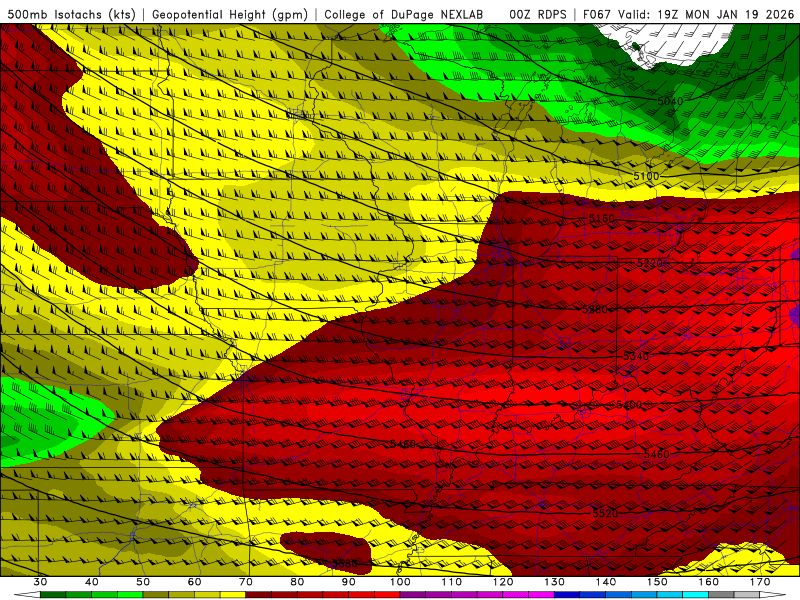
Task: Click the legend value 150
Action: click(657, 582)
